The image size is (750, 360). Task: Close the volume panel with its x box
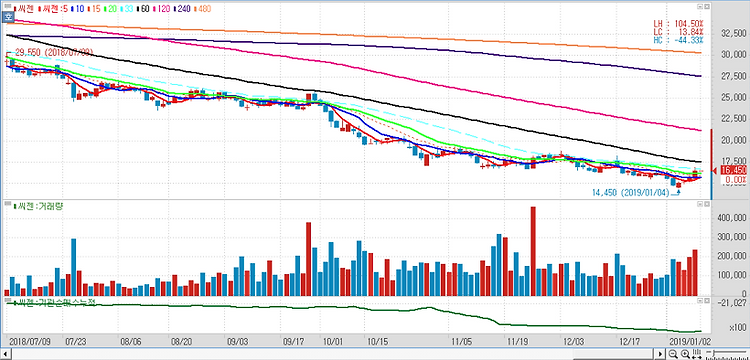[x=706, y=204]
